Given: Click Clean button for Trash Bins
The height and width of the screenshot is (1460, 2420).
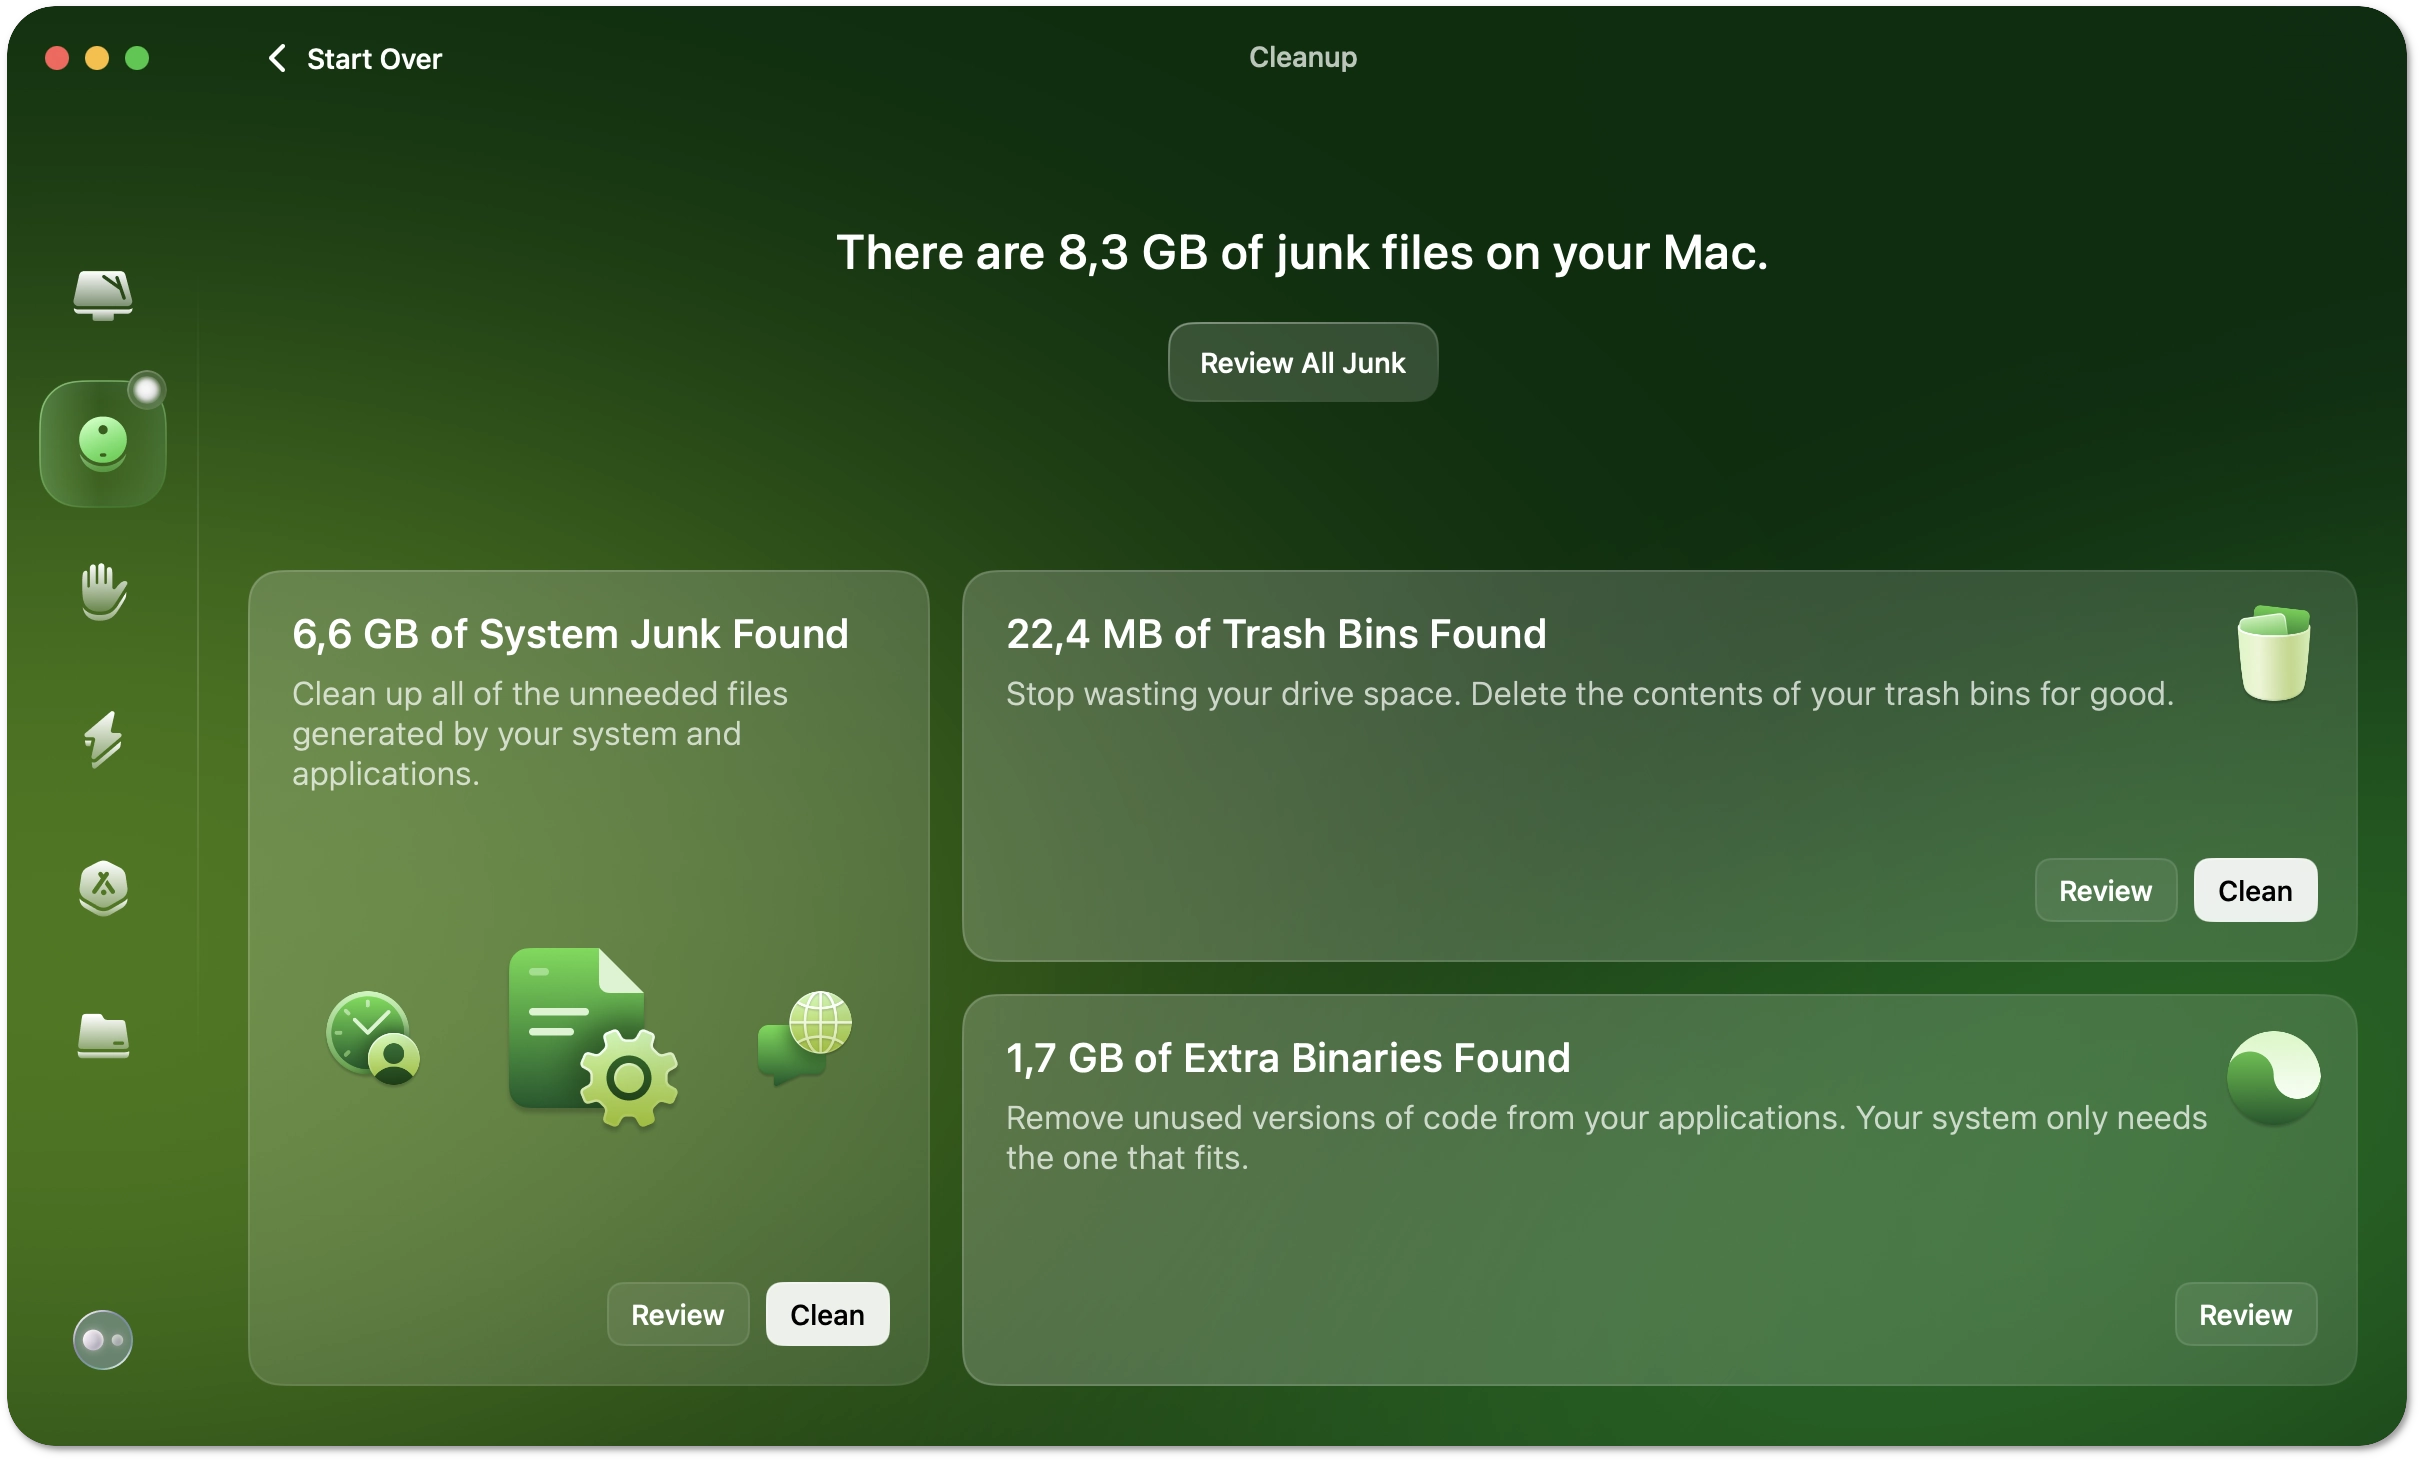Looking at the screenshot, I should point(2254,890).
